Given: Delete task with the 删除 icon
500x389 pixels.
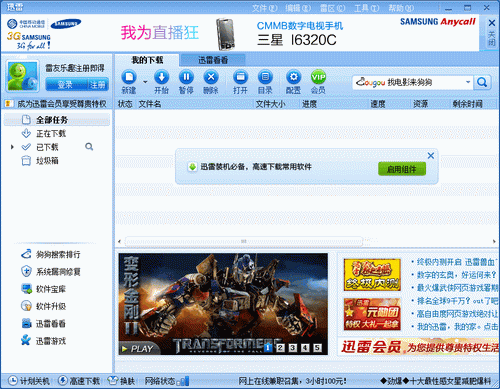Looking at the screenshot, I should tap(211, 77).
